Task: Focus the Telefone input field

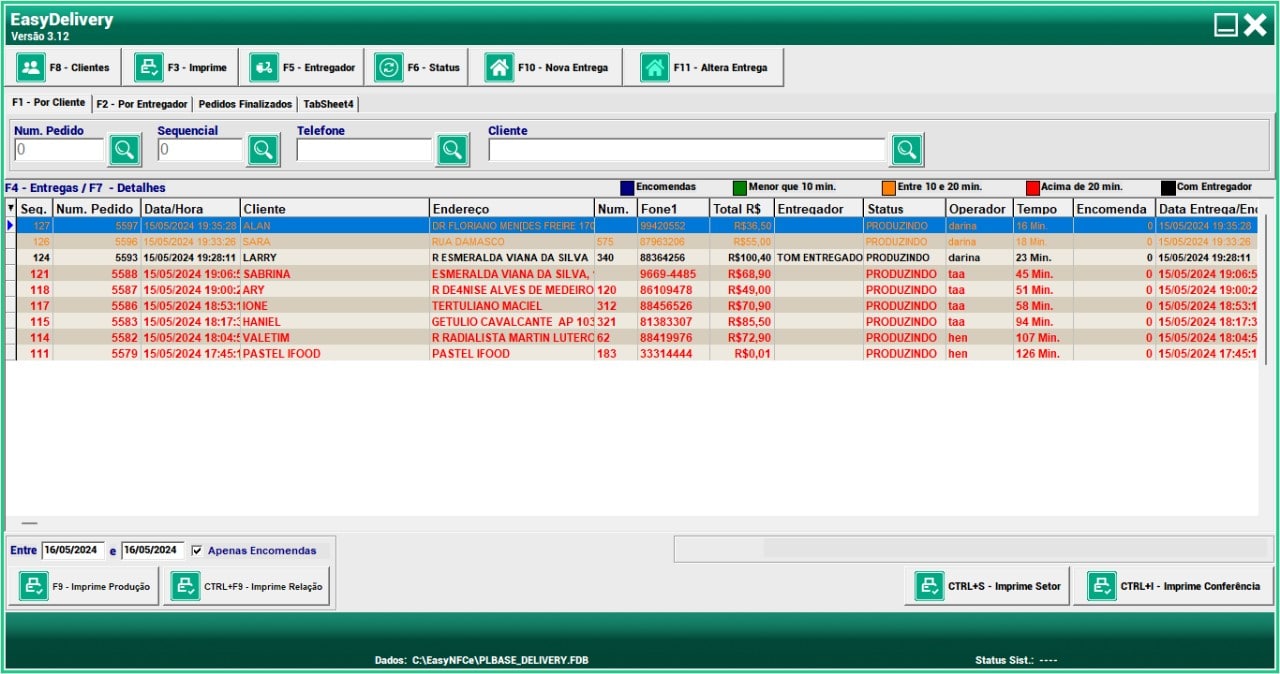Action: point(365,150)
